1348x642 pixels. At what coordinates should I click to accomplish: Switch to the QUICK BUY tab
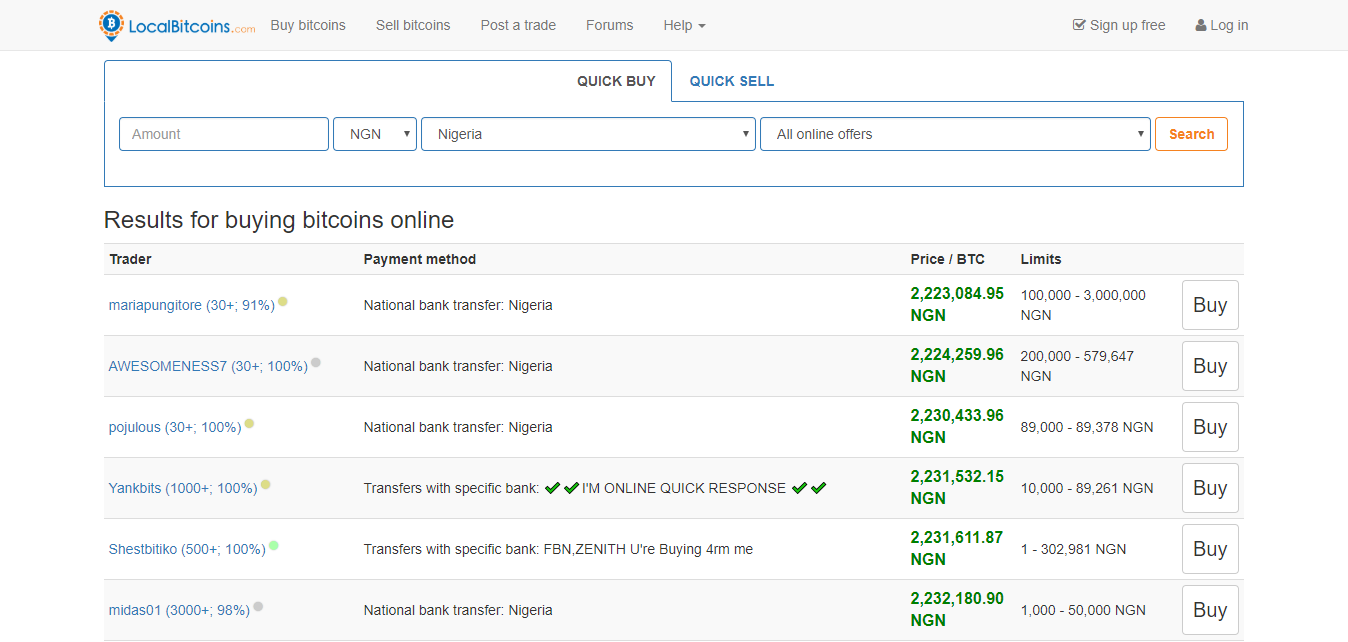616,81
